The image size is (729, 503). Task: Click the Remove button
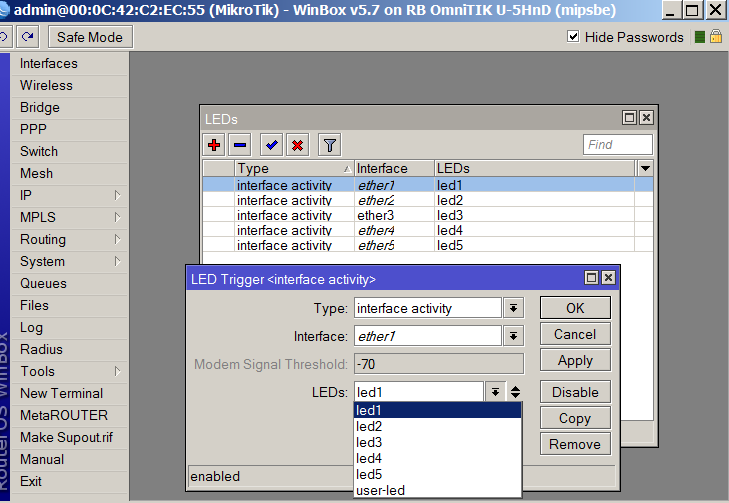pos(575,444)
